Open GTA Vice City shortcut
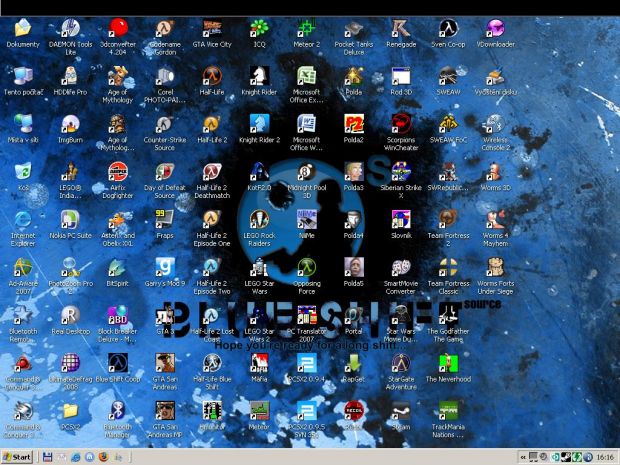The width and height of the screenshot is (620, 465). click(212, 28)
